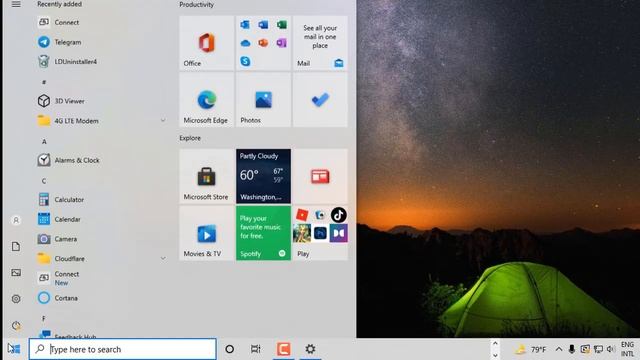Open Microsoft Store tile
Image resolution: width=640 pixels, height=360 pixels.
(x=207, y=176)
